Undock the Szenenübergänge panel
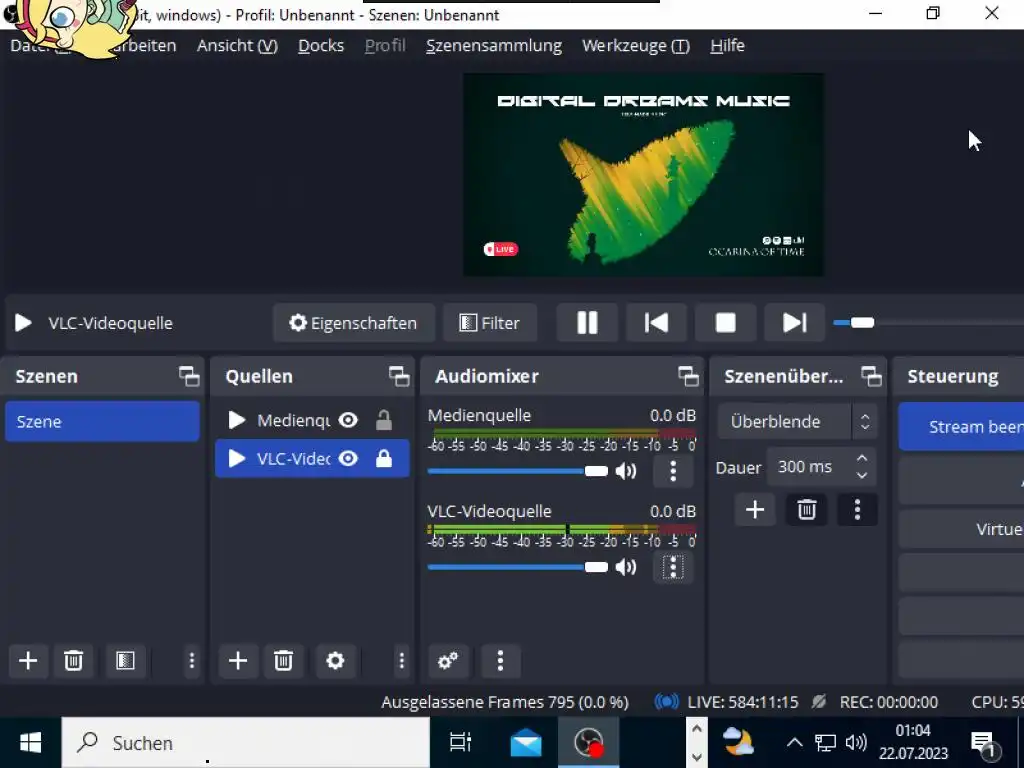 871,376
